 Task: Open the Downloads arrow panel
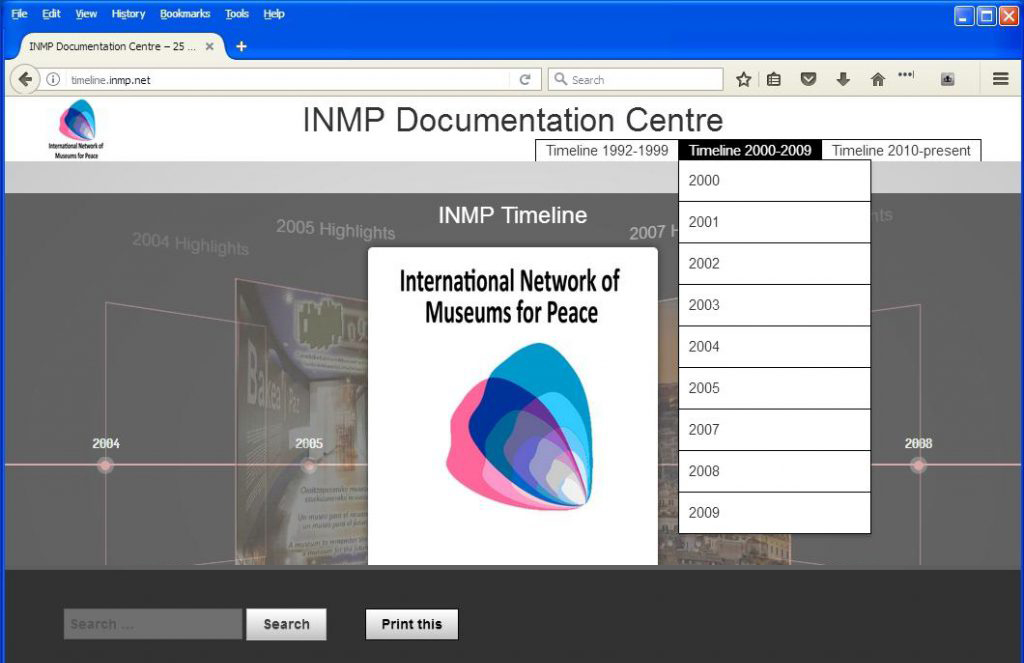(843, 80)
